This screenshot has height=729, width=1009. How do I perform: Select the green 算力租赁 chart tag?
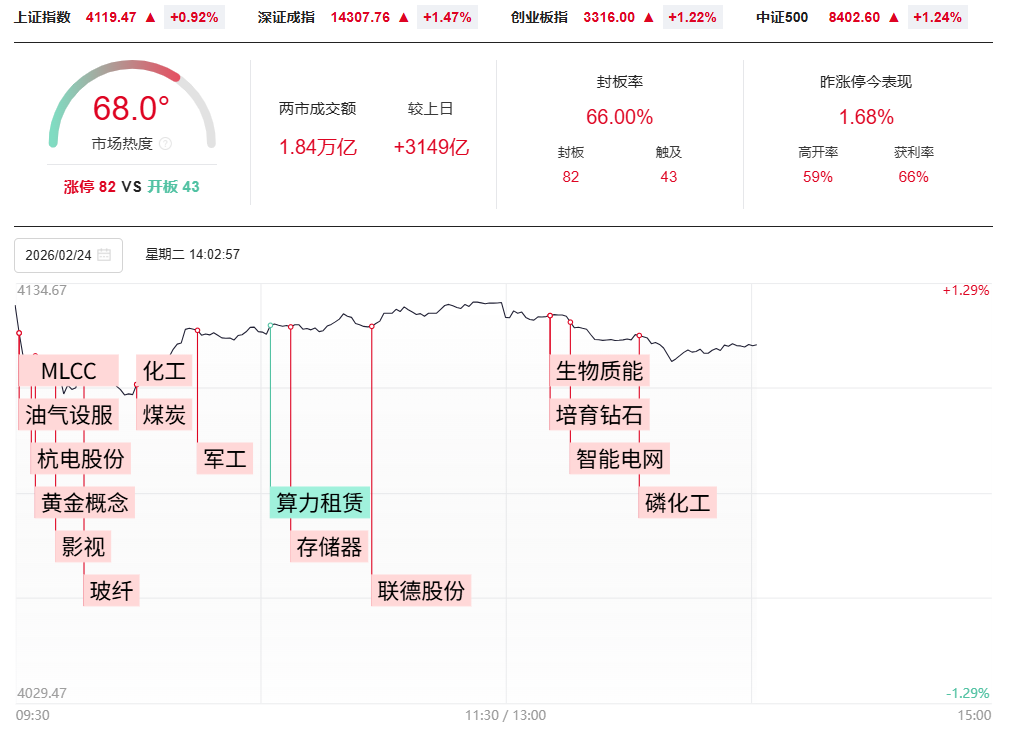320,502
